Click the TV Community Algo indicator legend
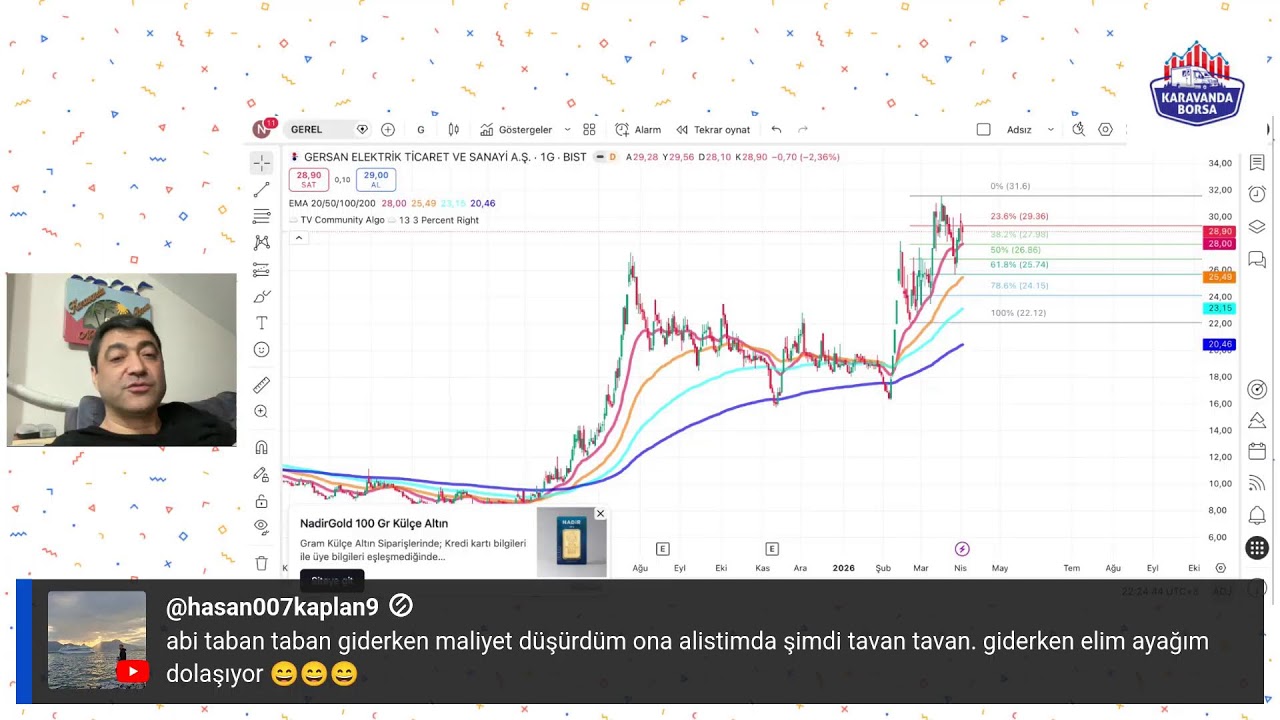The width and height of the screenshot is (1280, 720). (x=342, y=220)
